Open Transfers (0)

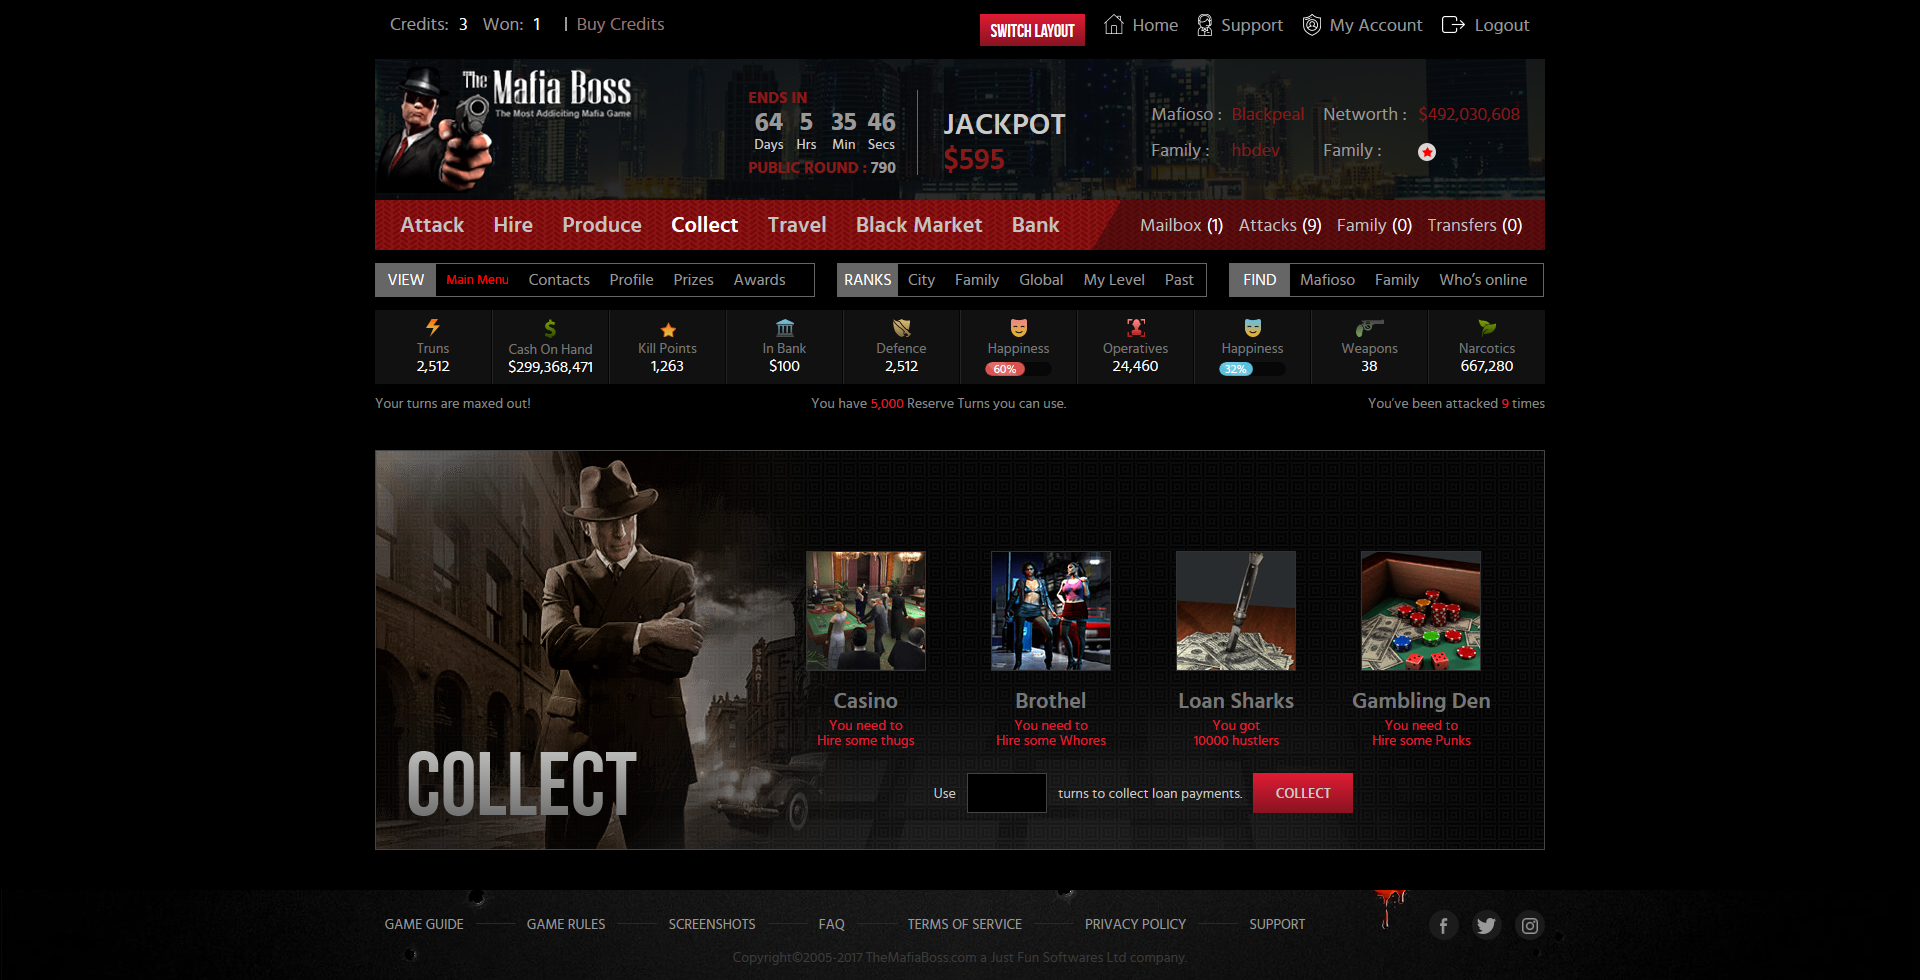1475,225
